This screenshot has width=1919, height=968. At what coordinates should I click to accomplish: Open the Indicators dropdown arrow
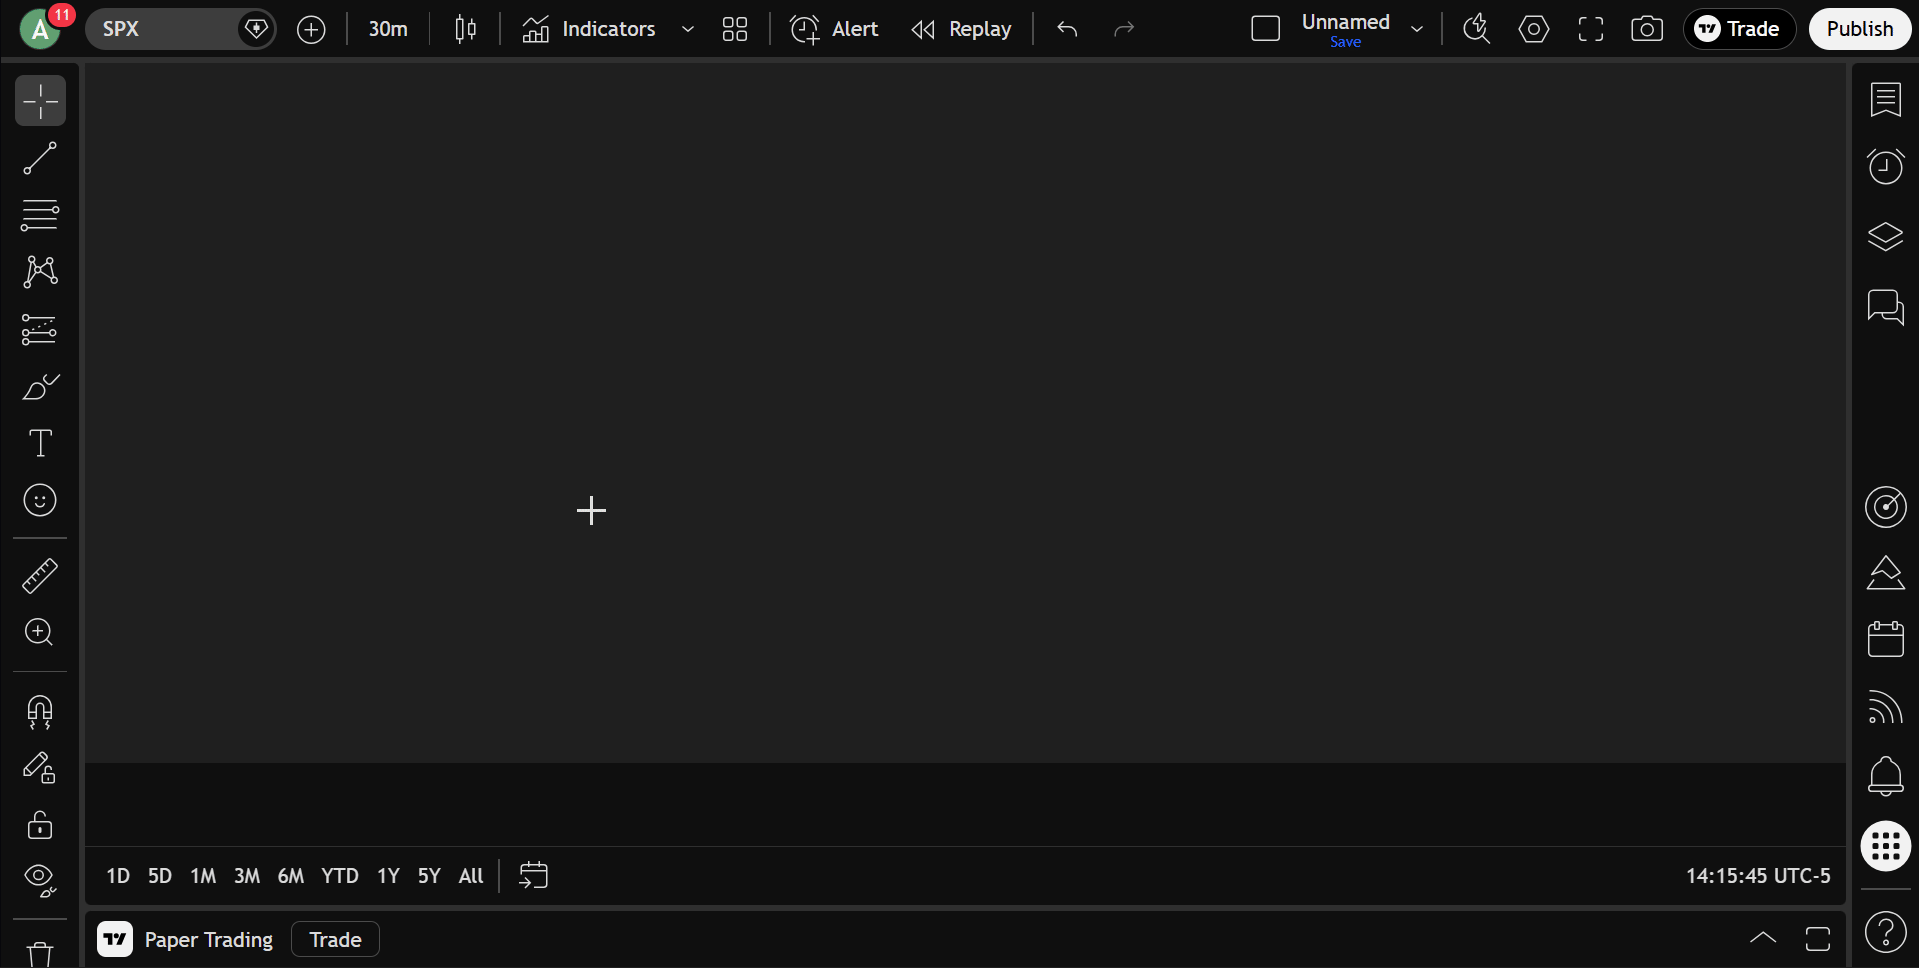click(x=687, y=29)
